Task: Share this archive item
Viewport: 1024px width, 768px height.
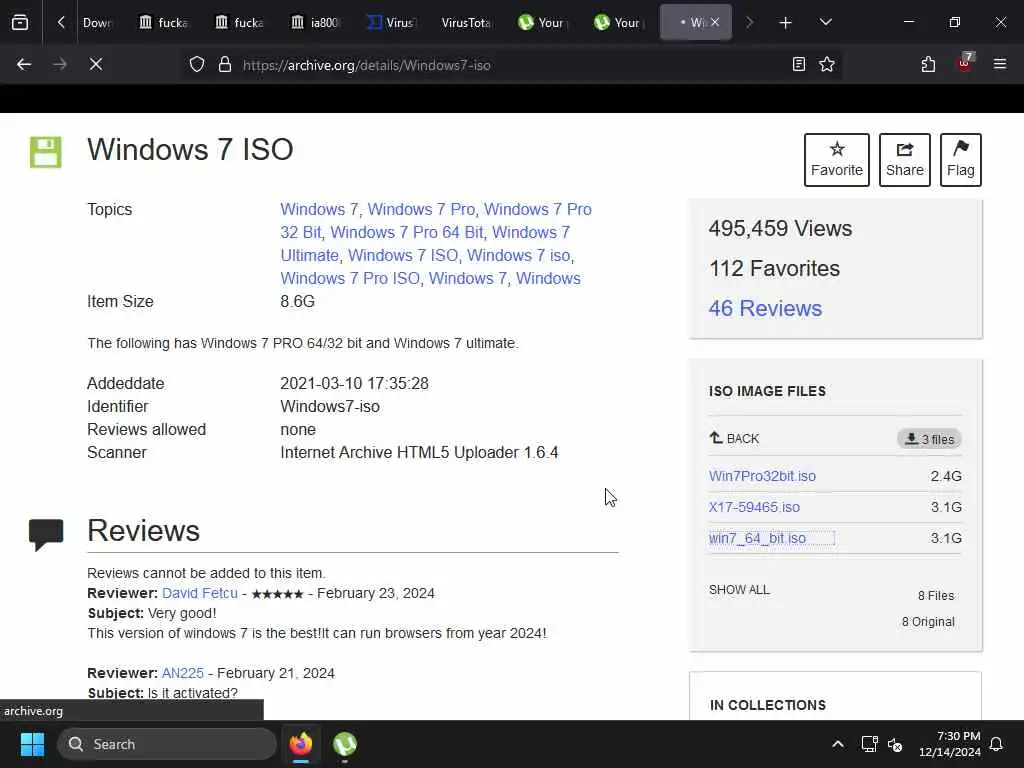Action: pyautogui.click(x=904, y=160)
